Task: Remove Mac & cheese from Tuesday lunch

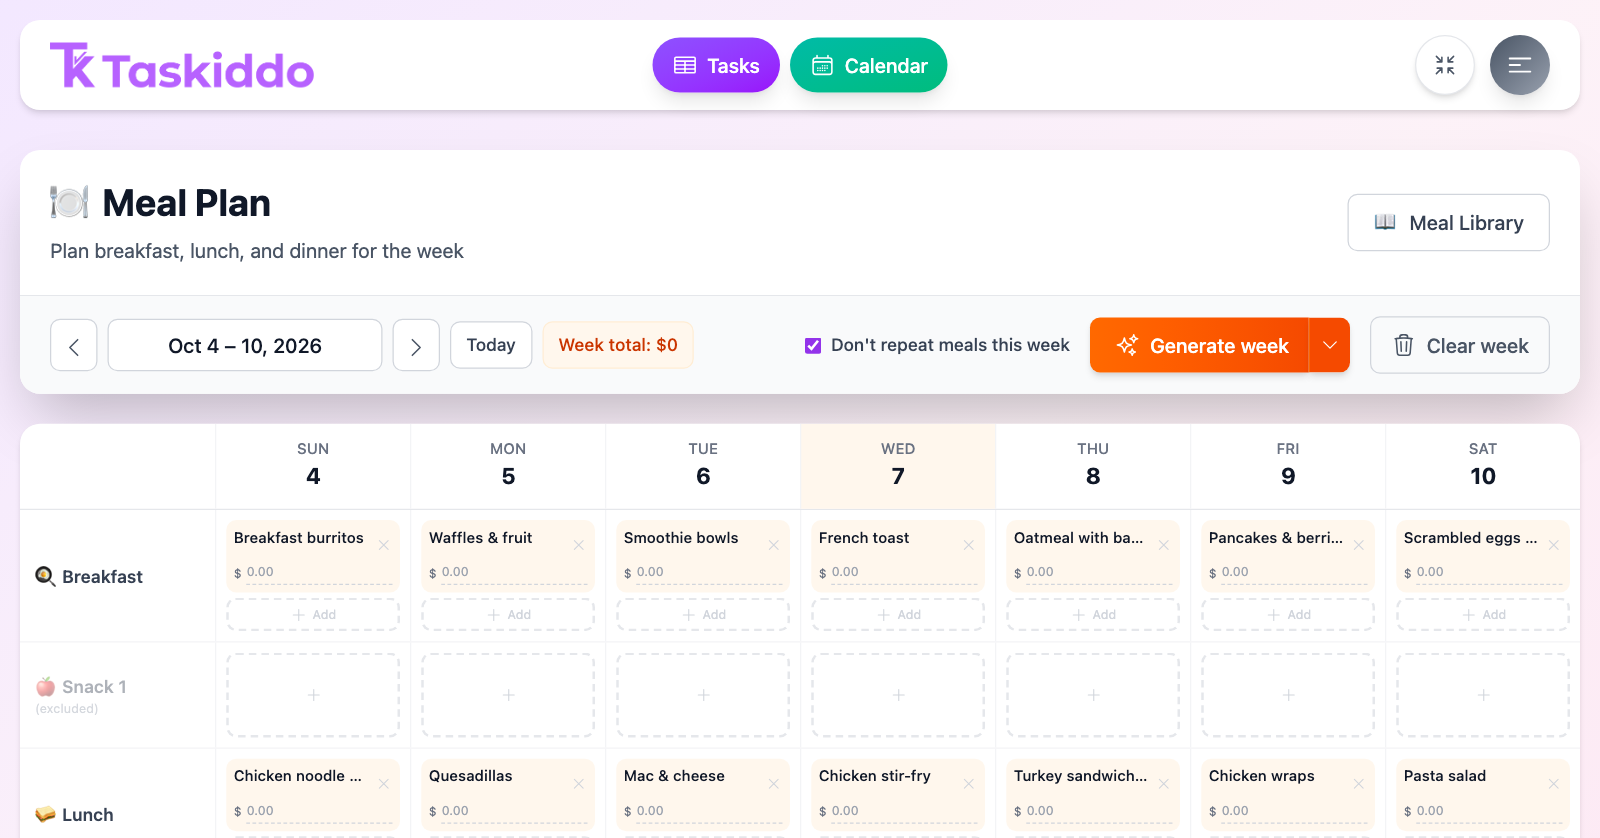Action: pos(774,784)
